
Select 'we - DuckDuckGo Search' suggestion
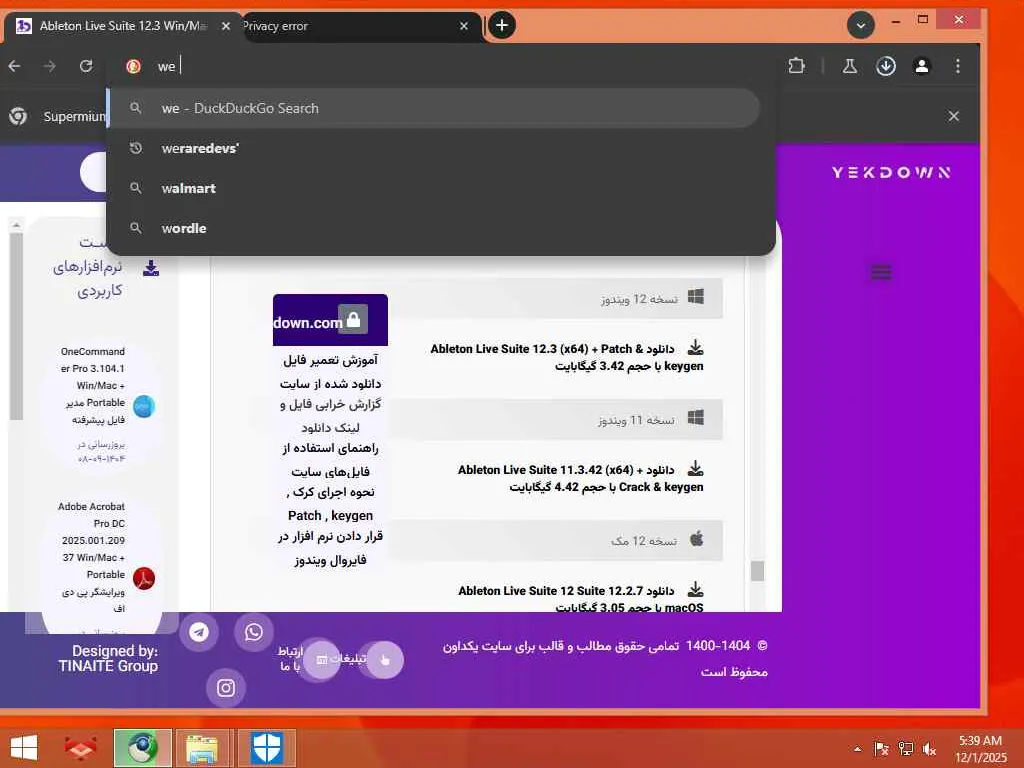[x=434, y=108]
